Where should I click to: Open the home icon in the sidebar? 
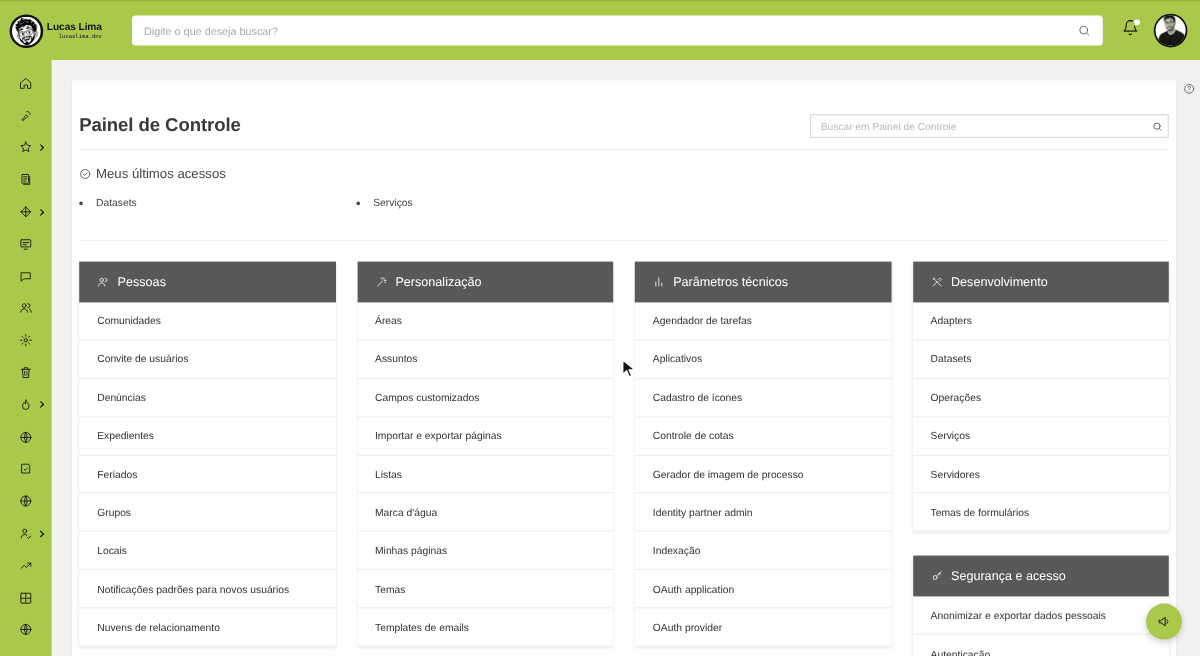pyautogui.click(x=26, y=84)
